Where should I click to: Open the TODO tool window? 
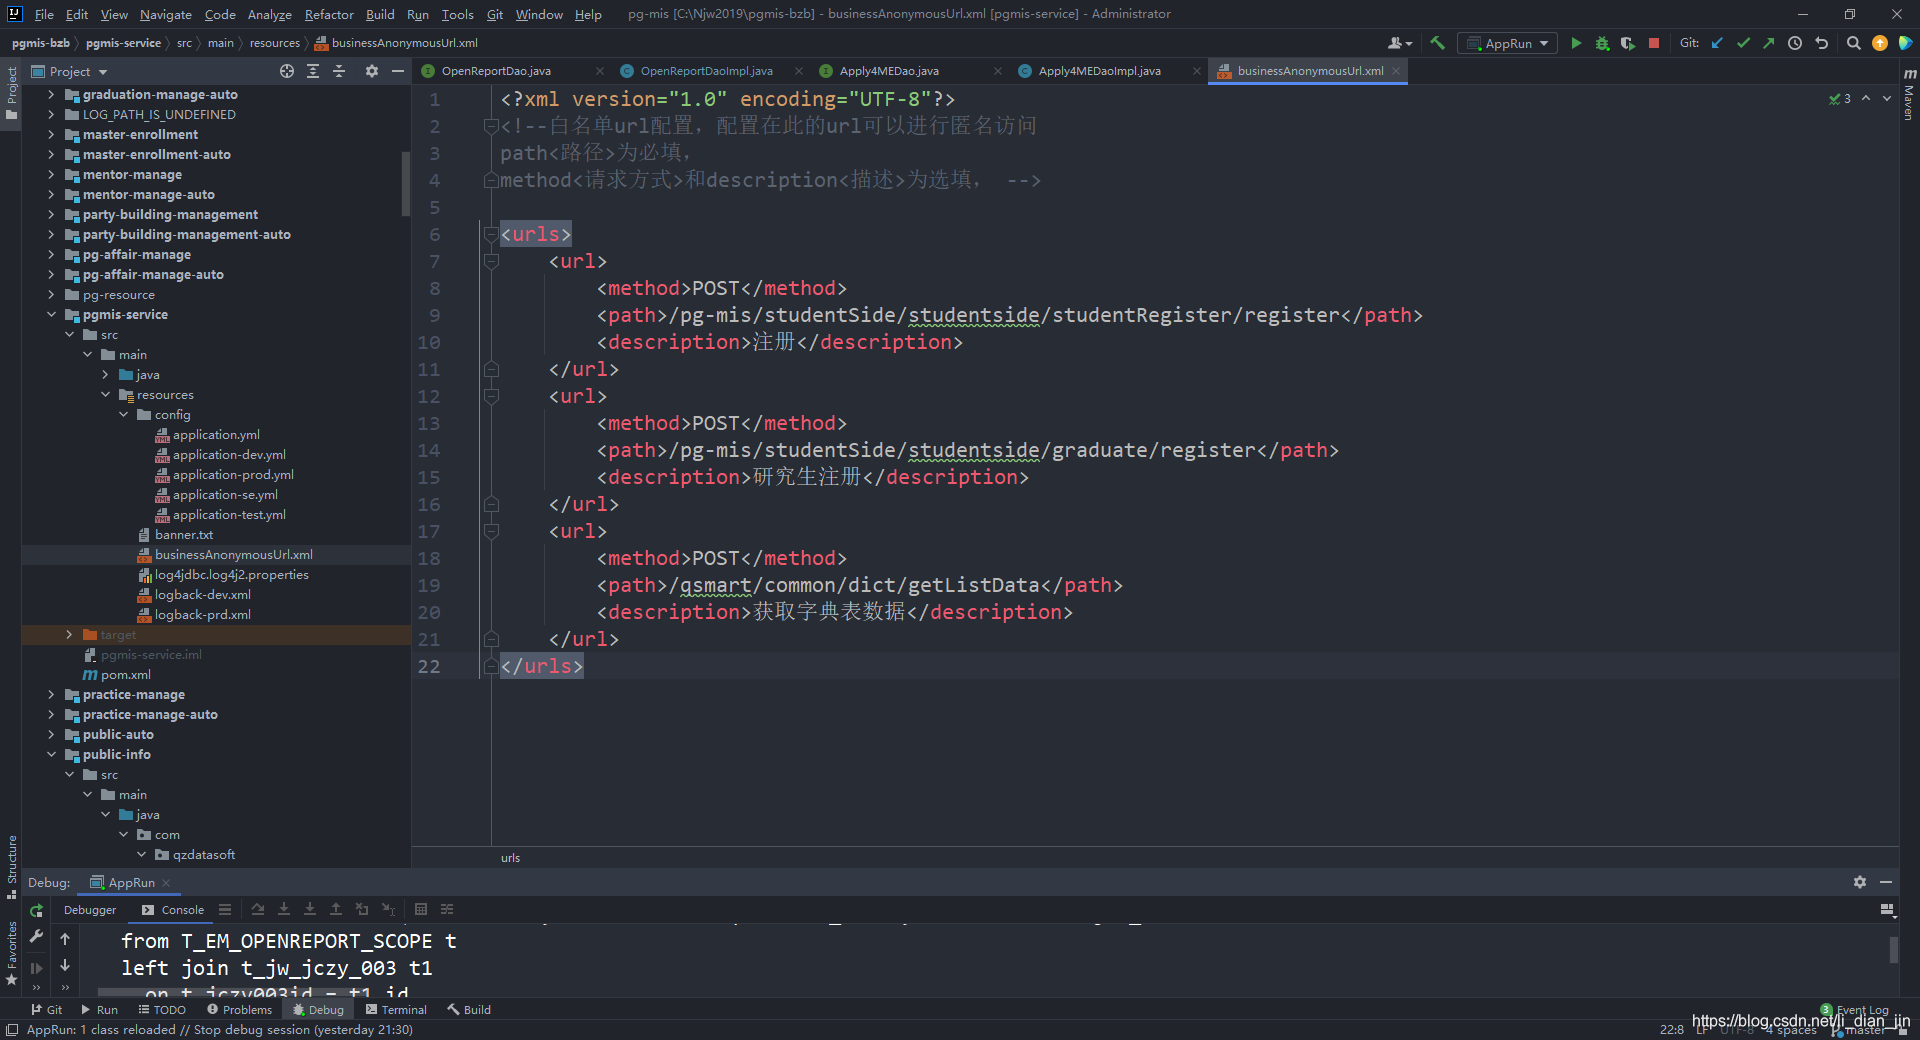pyautogui.click(x=162, y=1010)
